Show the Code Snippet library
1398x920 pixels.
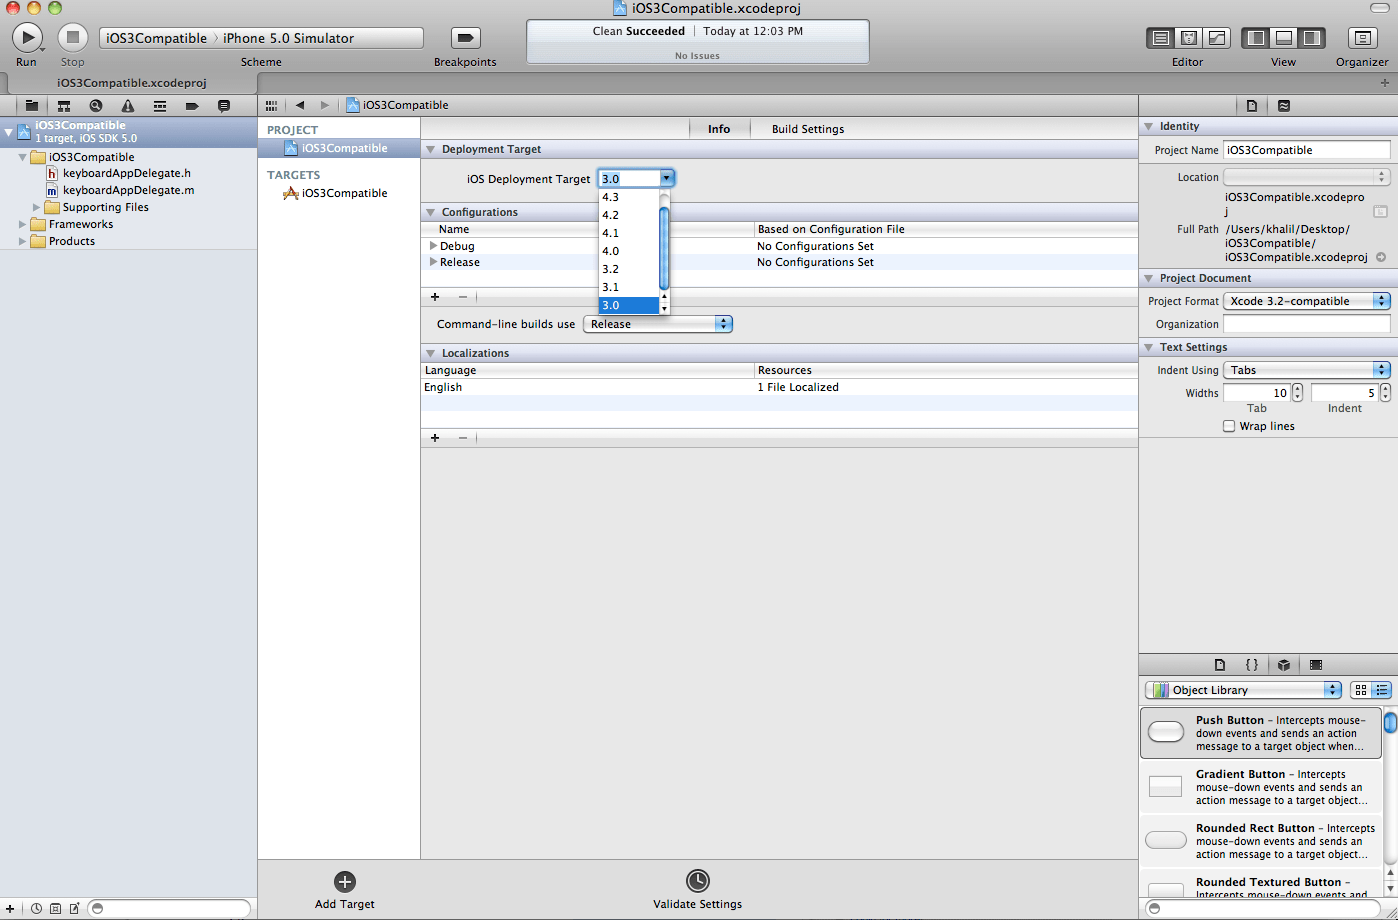click(1252, 664)
